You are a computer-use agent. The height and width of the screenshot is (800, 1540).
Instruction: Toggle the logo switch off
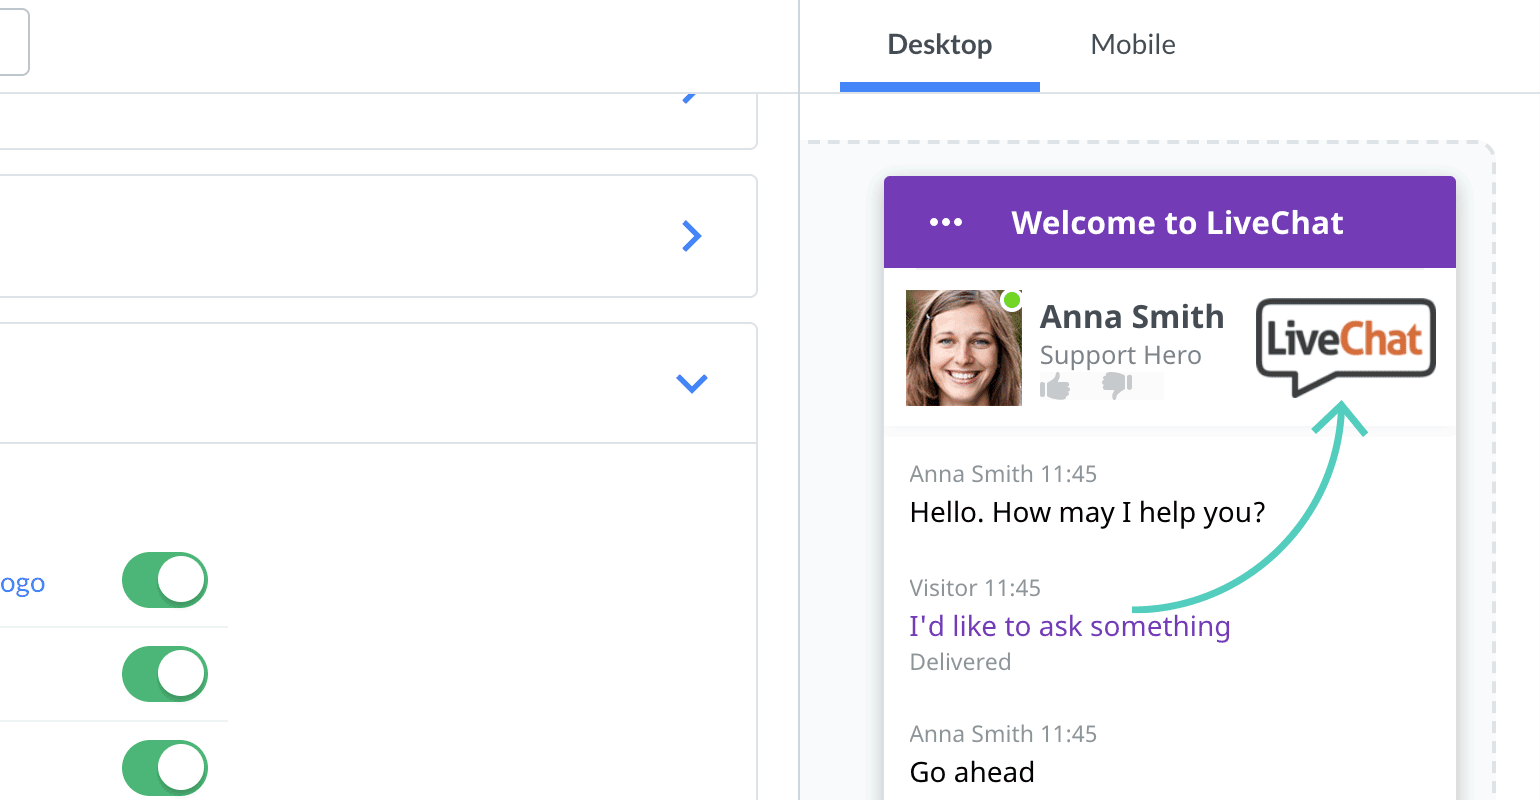[x=165, y=580]
